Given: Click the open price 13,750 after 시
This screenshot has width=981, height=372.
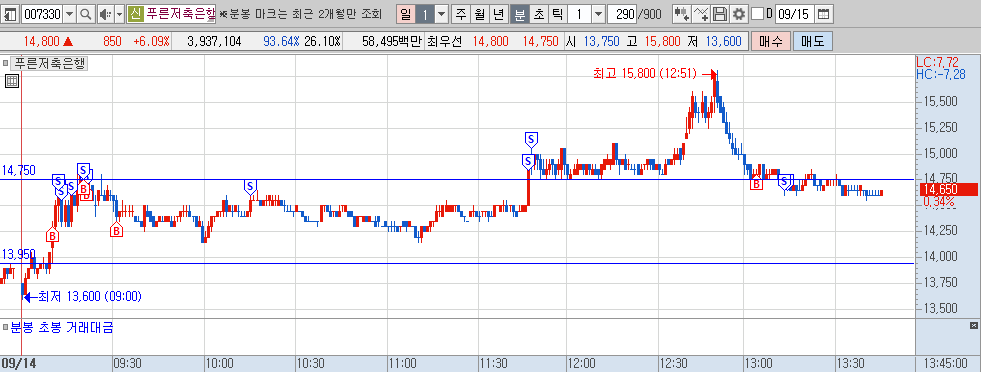Looking at the screenshot, I should (601, 42).
